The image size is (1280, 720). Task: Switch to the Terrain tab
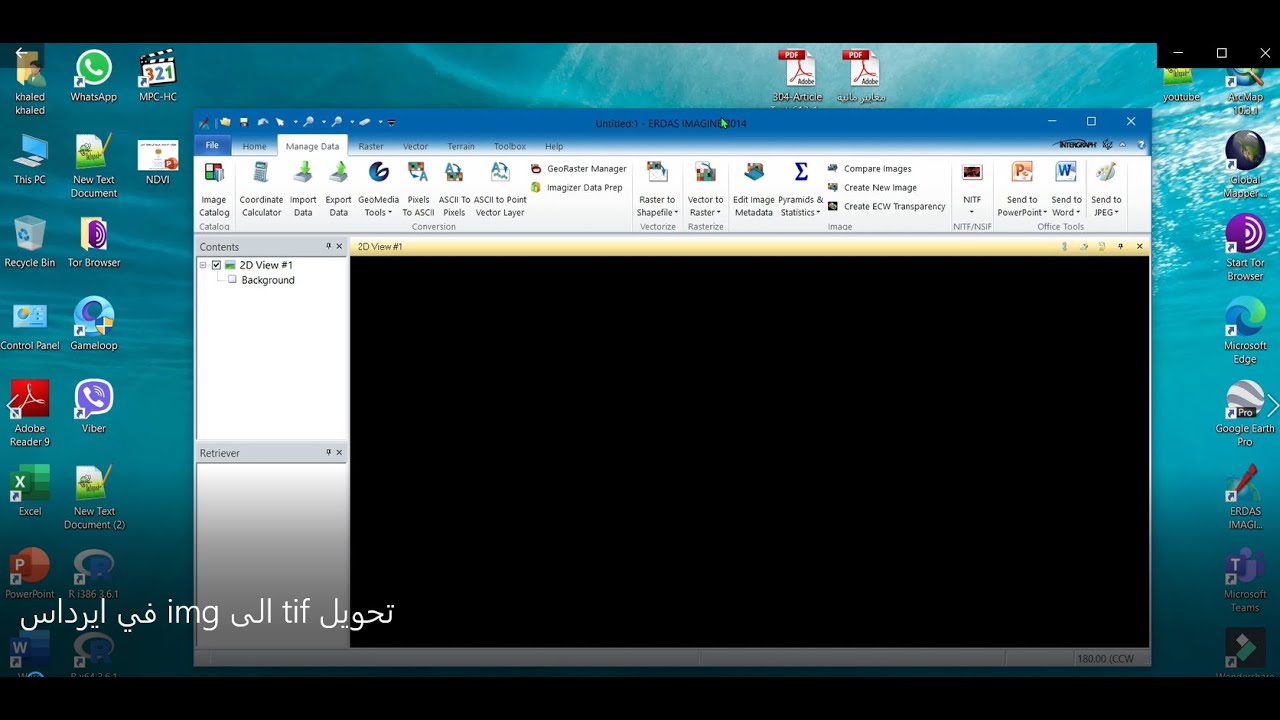pyautogui.click(x=461, y=146)
